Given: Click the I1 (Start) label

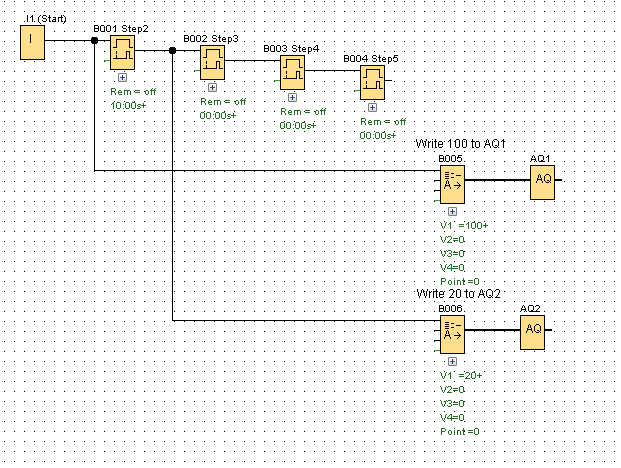Looking at the screenshot, I should [45, 19].
